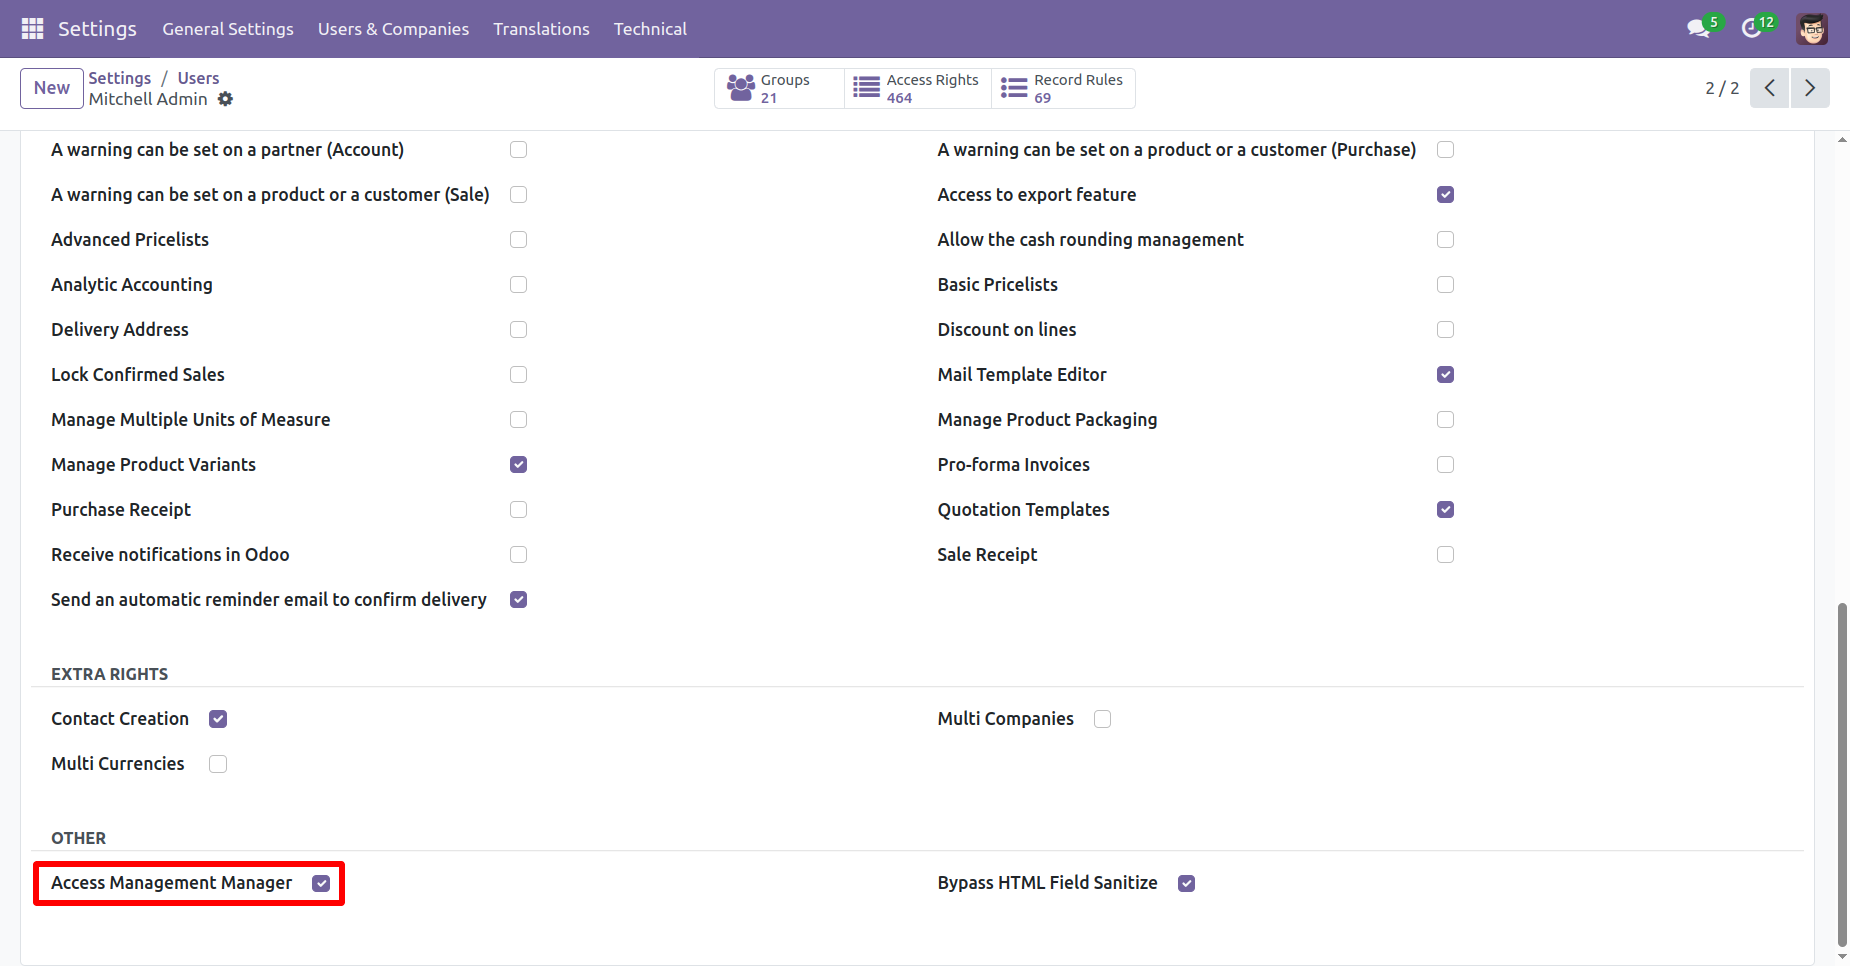Screen dimensions: 1850x966
Task: Open Record Rules stat button
Action: tap(1063, 88)
